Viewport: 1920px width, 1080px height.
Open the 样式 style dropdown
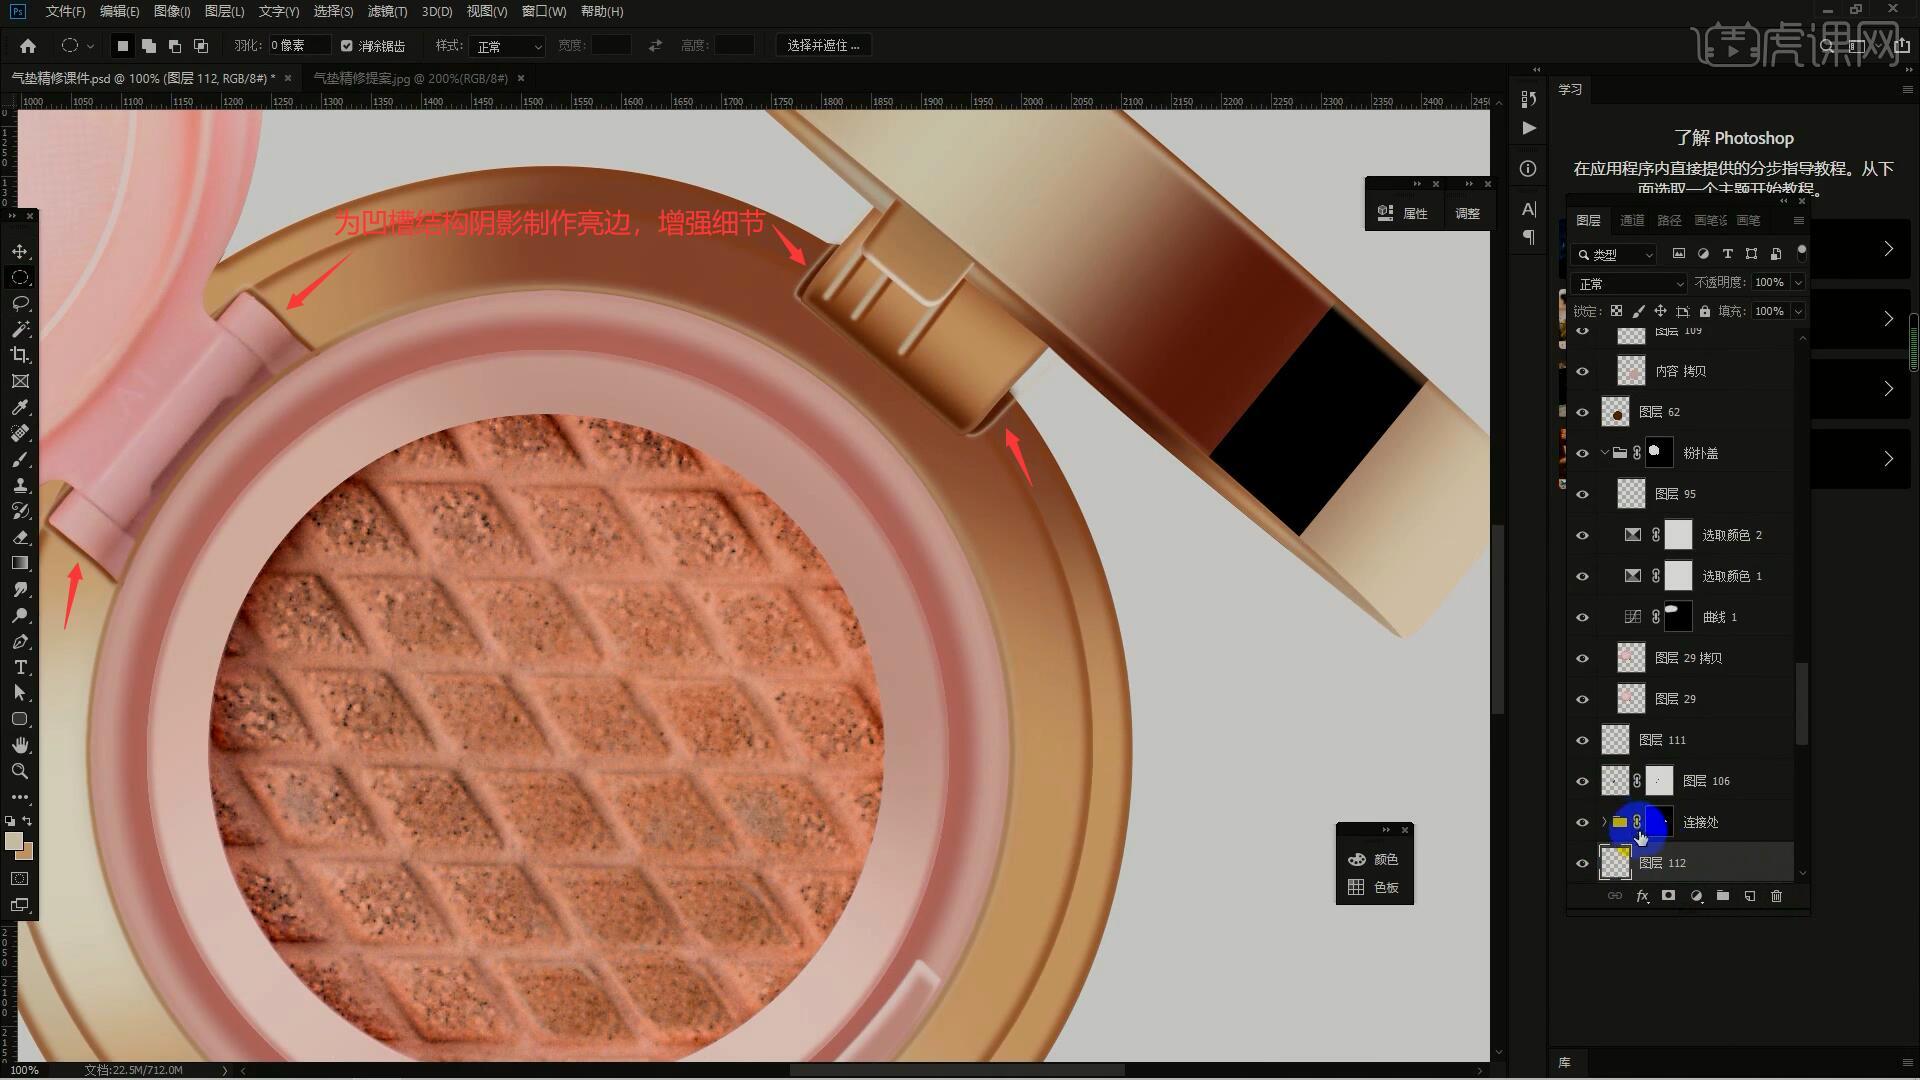[509, 46]
